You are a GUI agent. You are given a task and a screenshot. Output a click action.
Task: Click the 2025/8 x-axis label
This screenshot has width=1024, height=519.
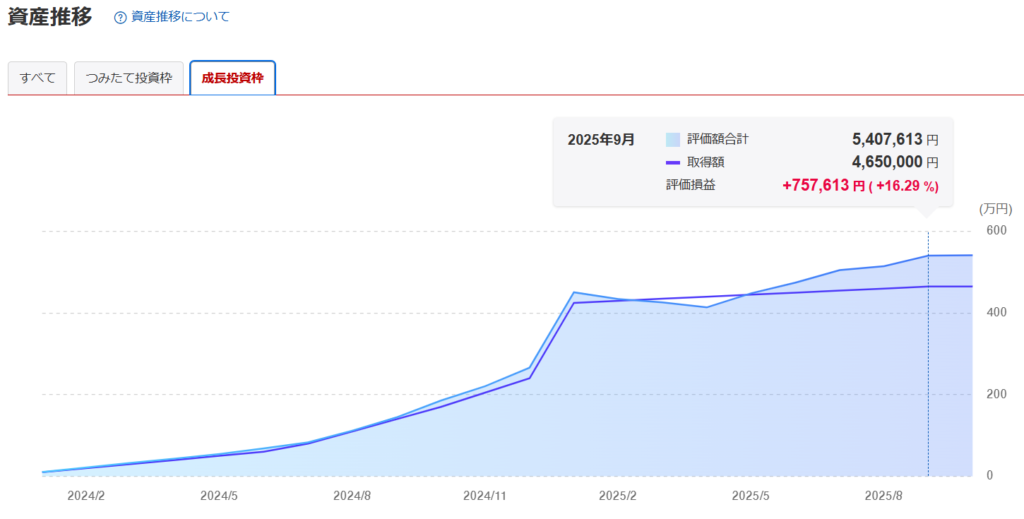point(884,496)
